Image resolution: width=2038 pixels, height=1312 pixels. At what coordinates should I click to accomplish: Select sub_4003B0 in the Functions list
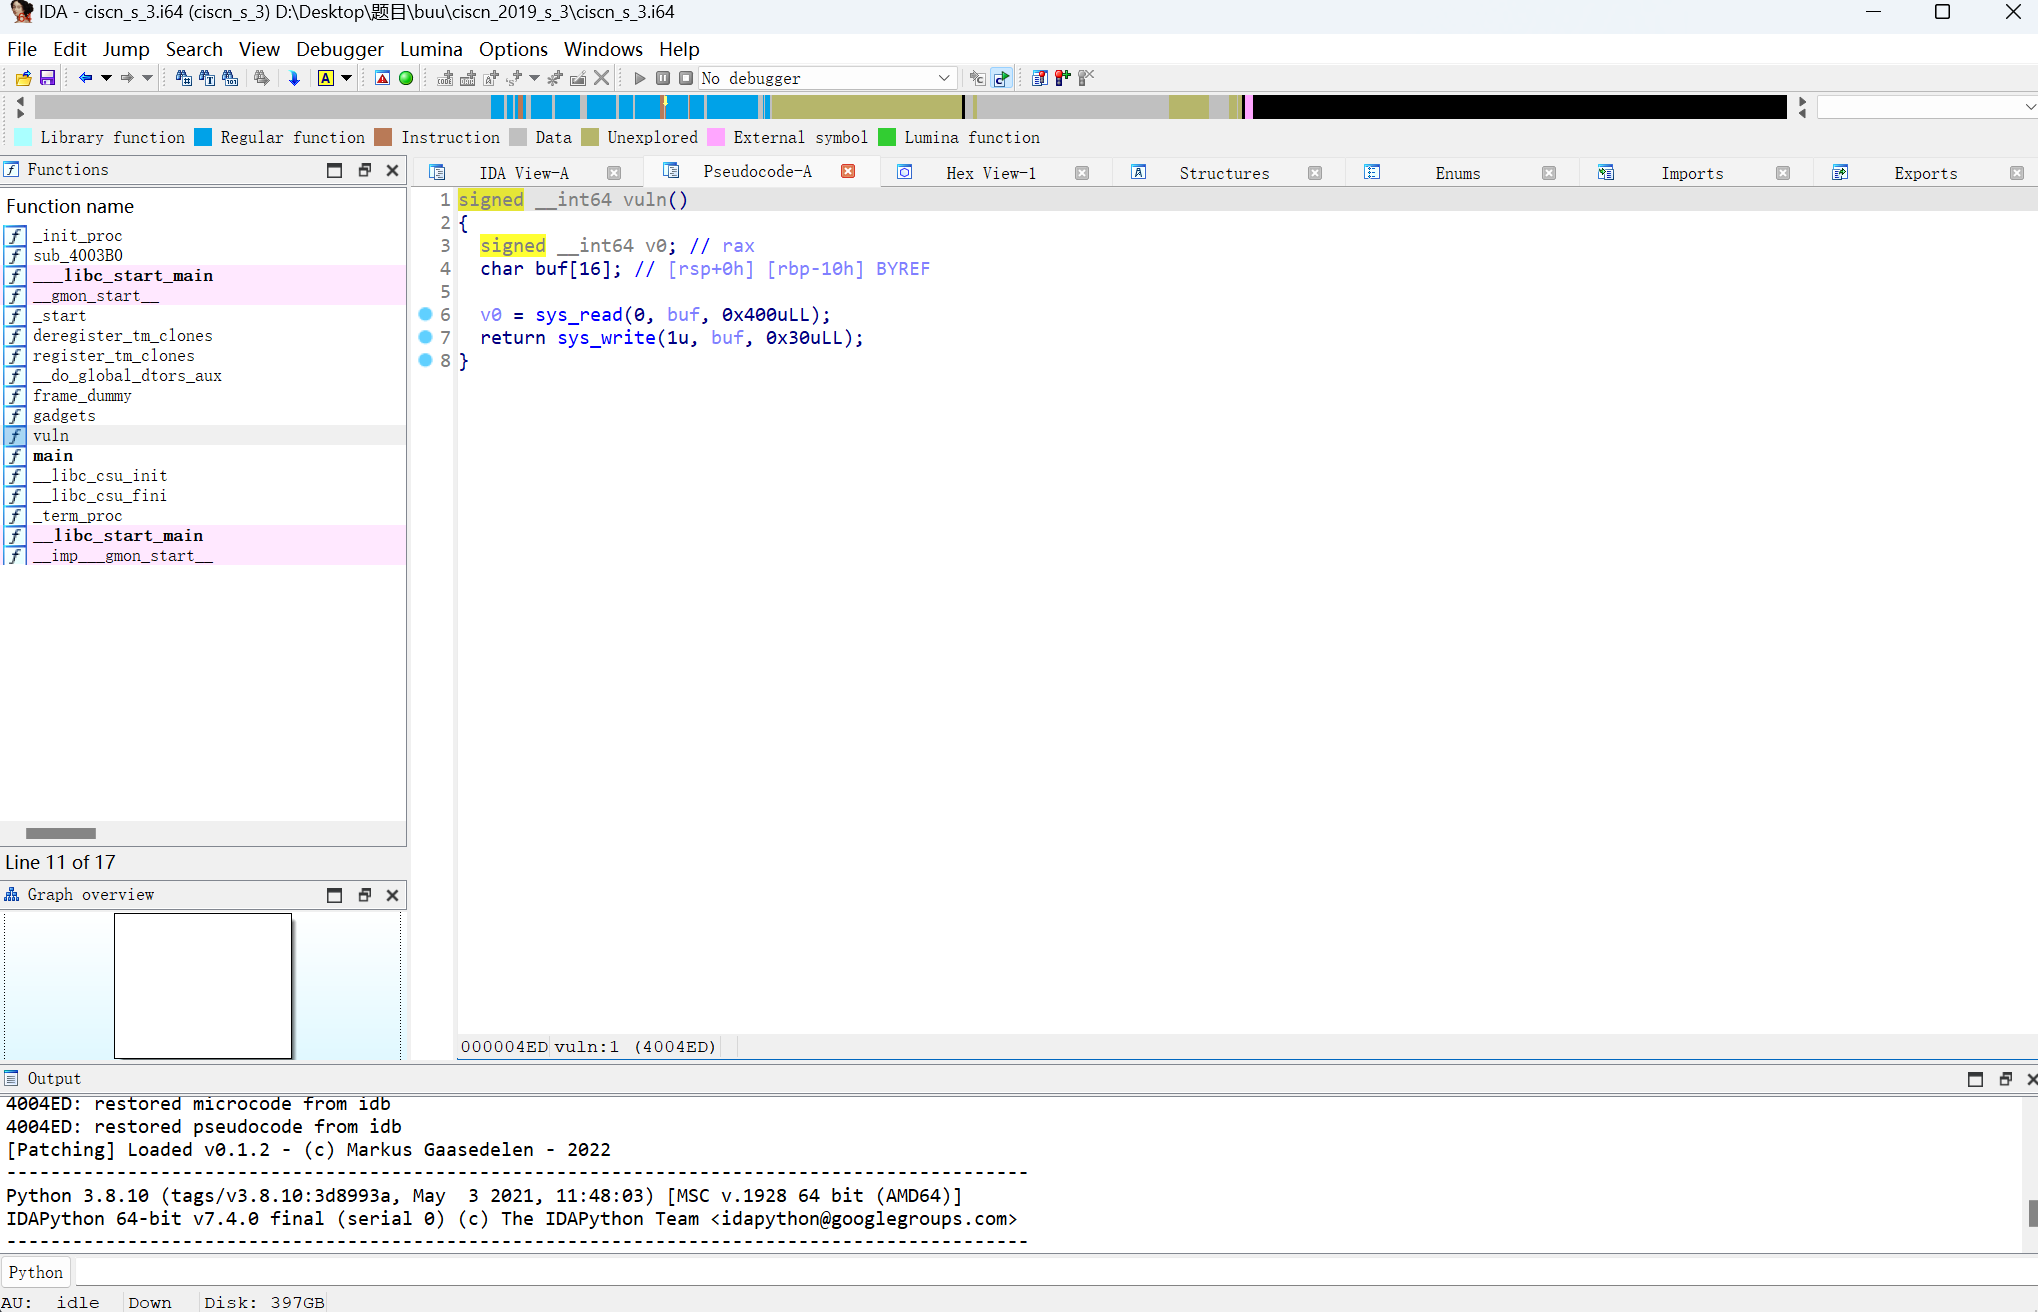[x=203, y=256]
